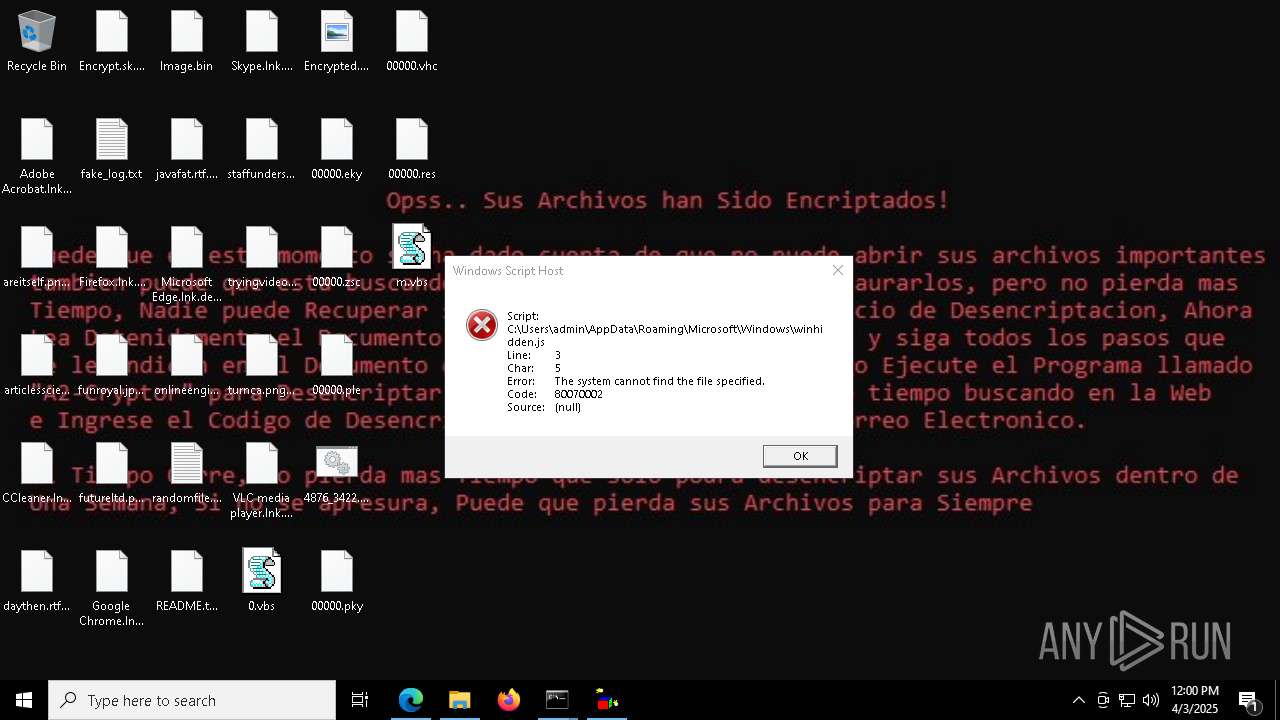Screen dimensions: 1280x720
Task: Select the 0.vbs script icon
Action: [x=262, y=580]
